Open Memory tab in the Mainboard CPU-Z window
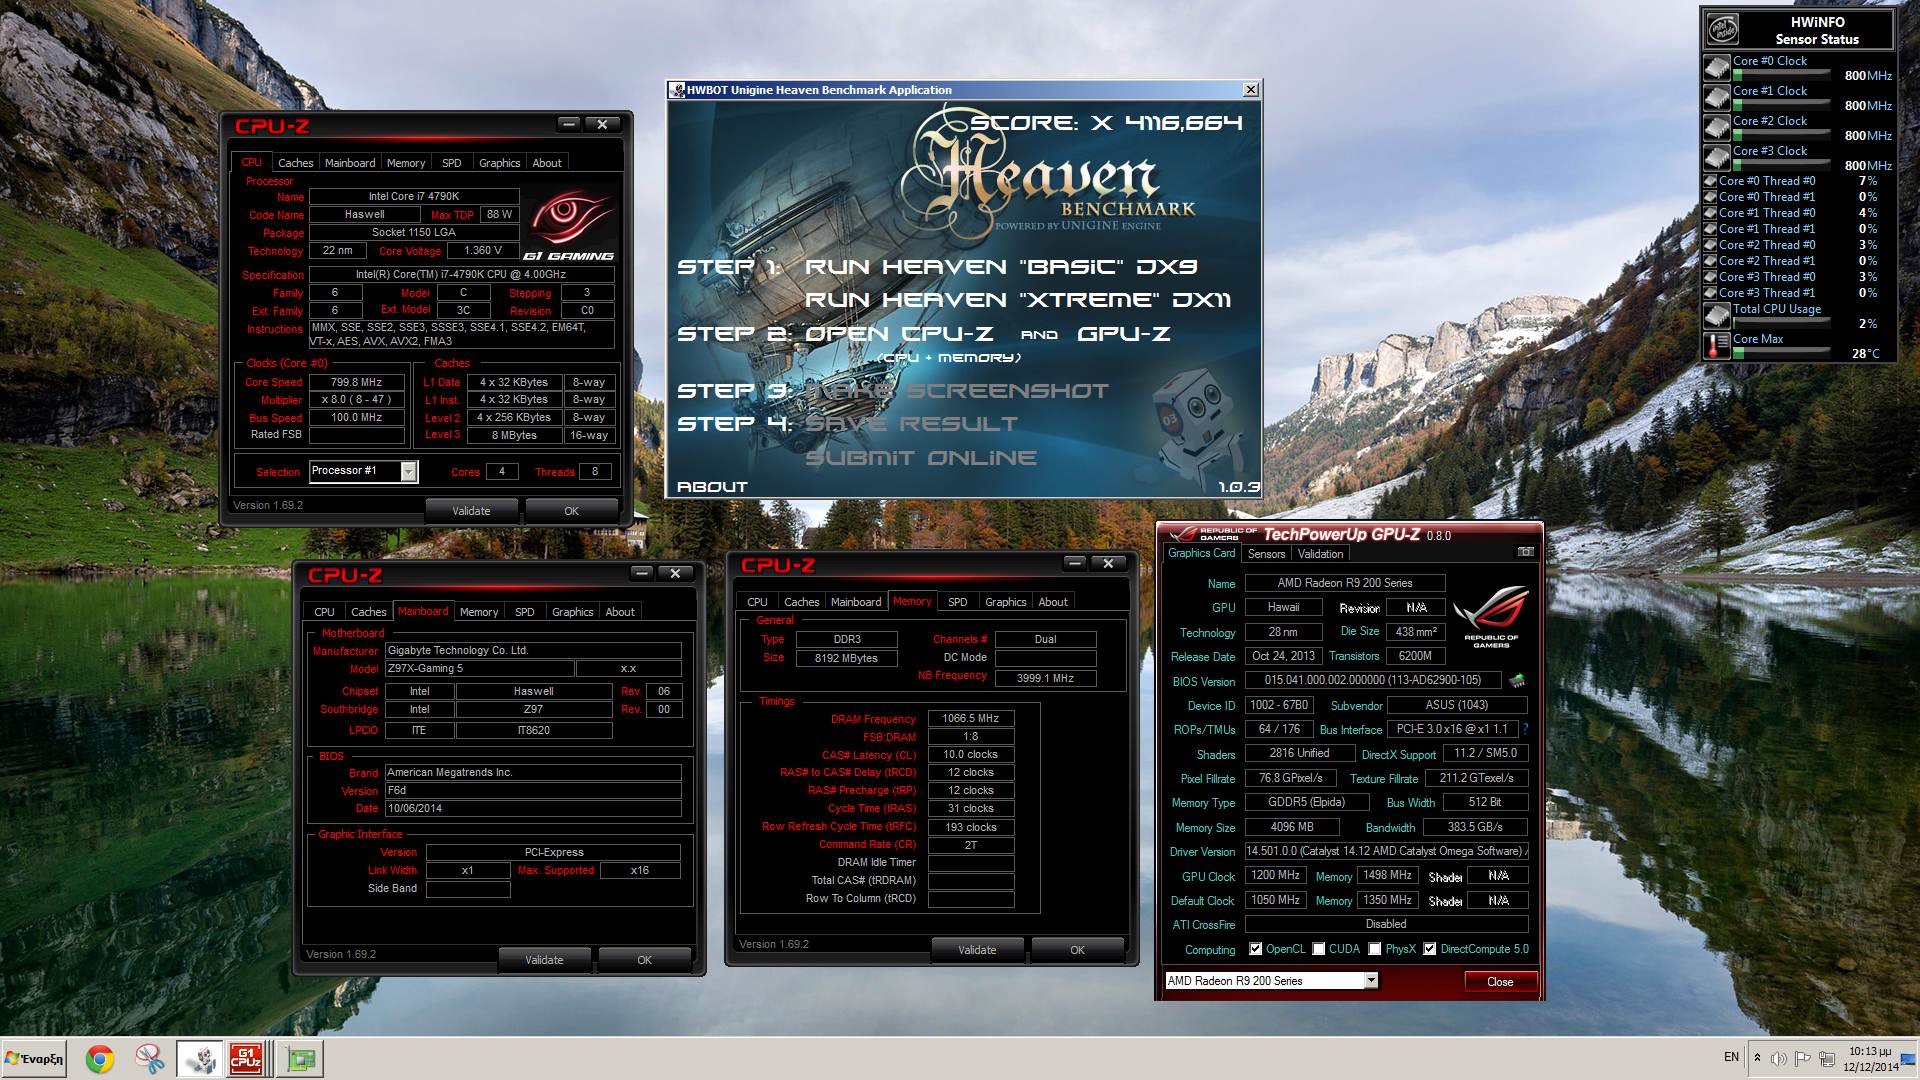Viewport: 1920px width, 1080px height. [x=479, y=612]
